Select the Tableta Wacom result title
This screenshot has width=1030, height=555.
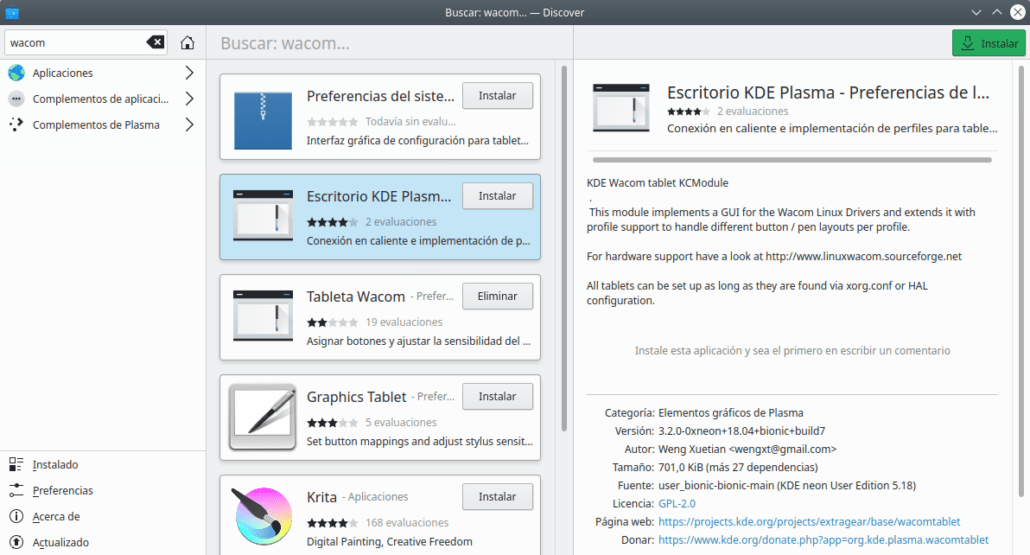pyautogui.click(x=356, y=297)
